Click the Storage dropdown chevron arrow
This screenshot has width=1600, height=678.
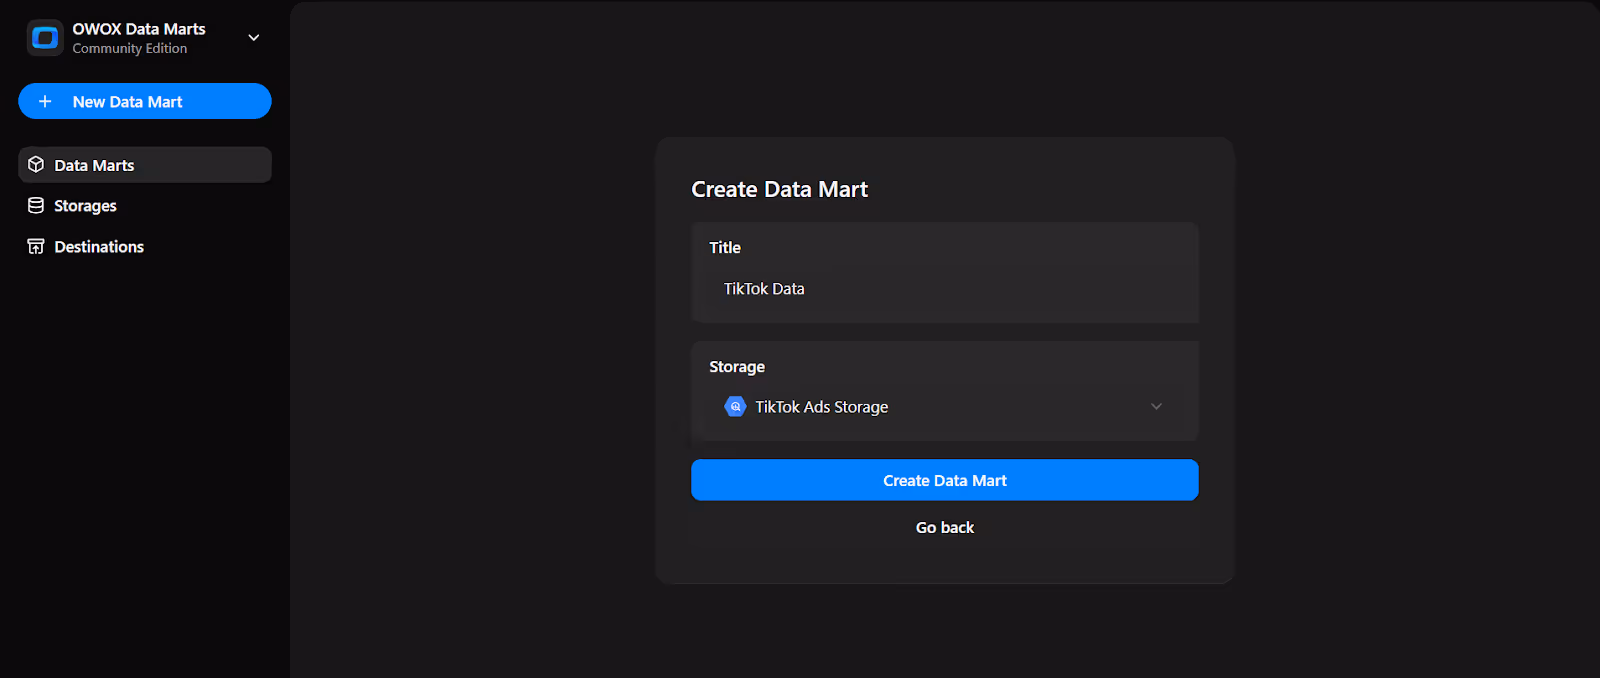pos(1156,407)
